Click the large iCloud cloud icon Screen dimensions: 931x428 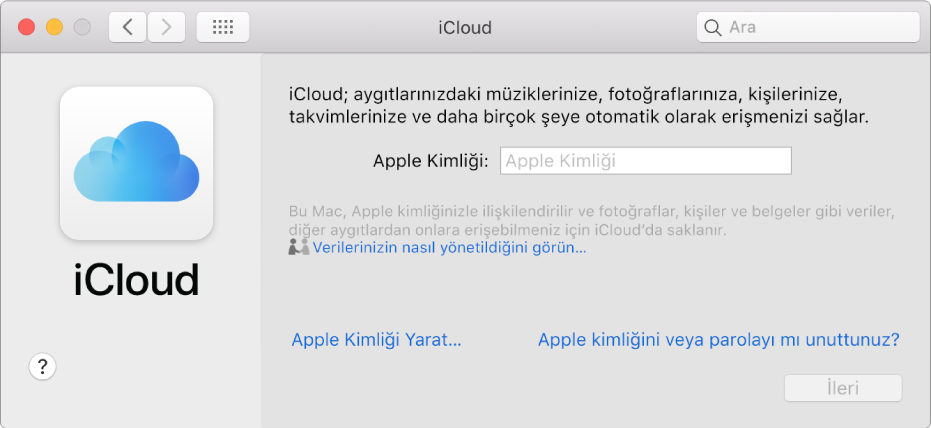click(x=137, y=163)
